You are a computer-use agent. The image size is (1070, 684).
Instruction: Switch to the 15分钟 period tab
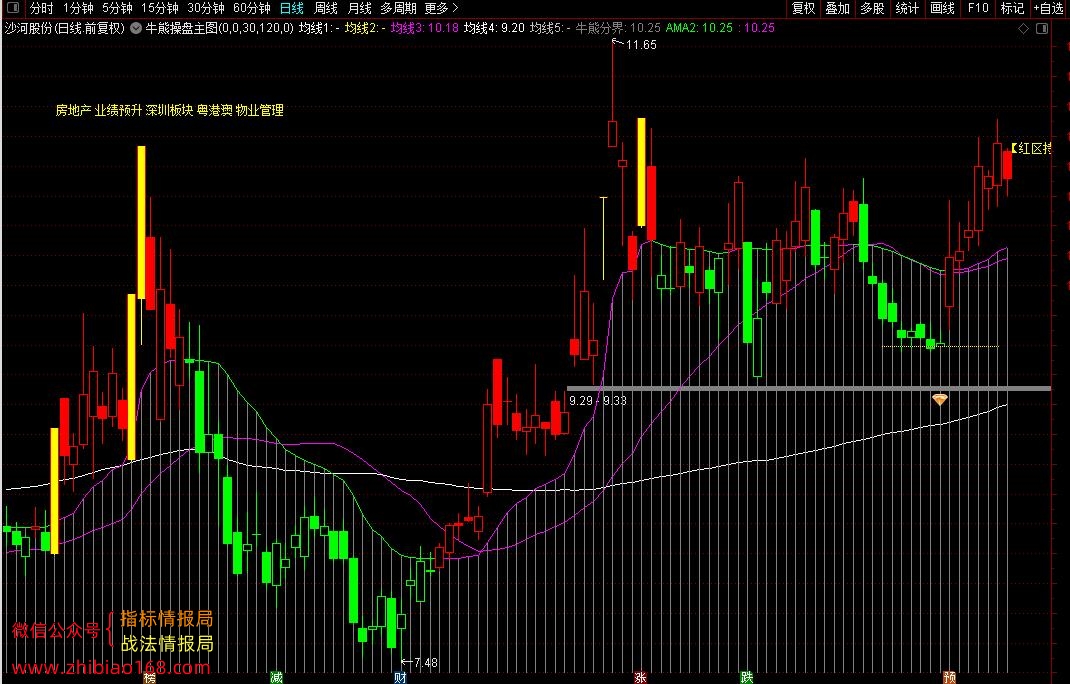click(160, 8)
